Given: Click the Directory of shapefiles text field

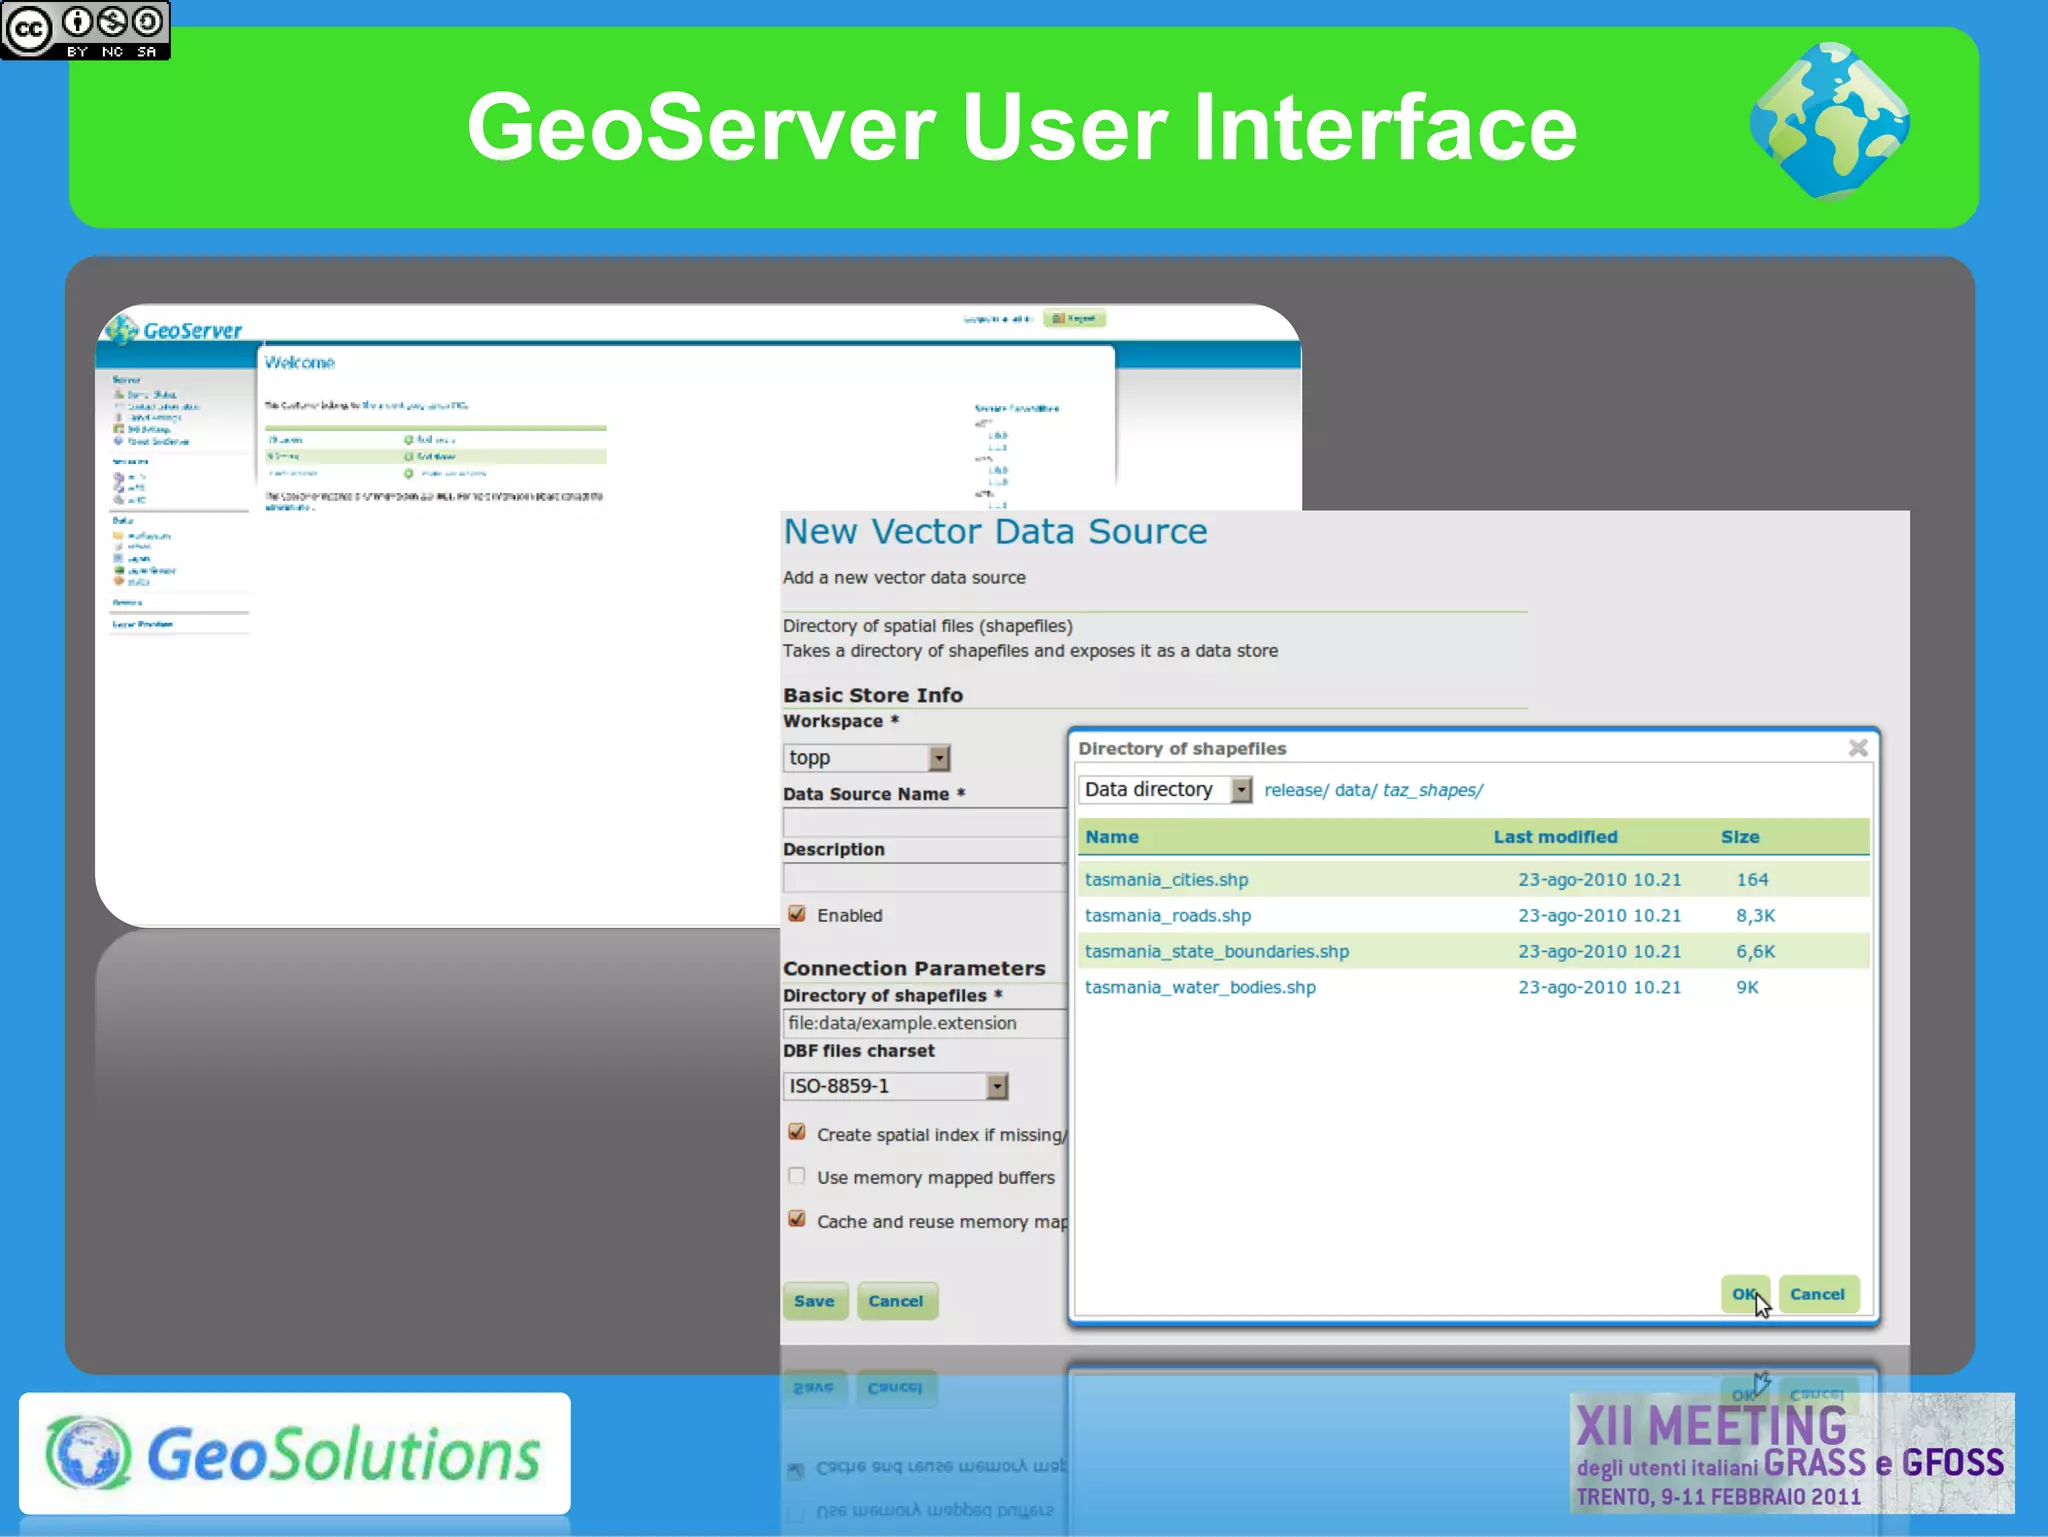Looking at the screenshot, I should click(925, 1023).
